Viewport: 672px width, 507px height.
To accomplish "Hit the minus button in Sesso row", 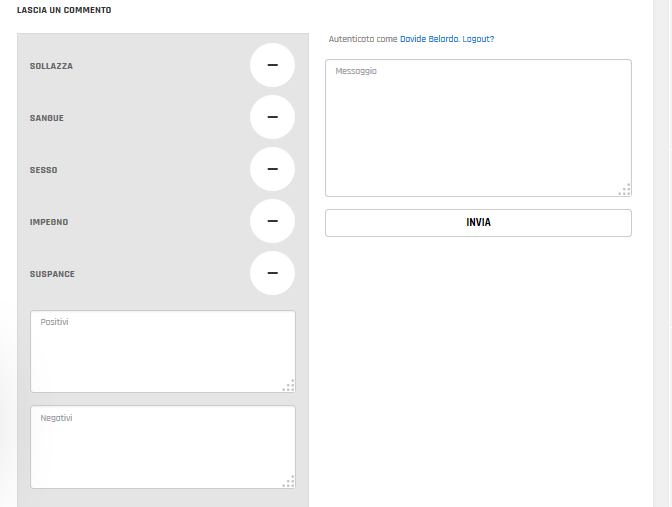I will pos(272,170).
